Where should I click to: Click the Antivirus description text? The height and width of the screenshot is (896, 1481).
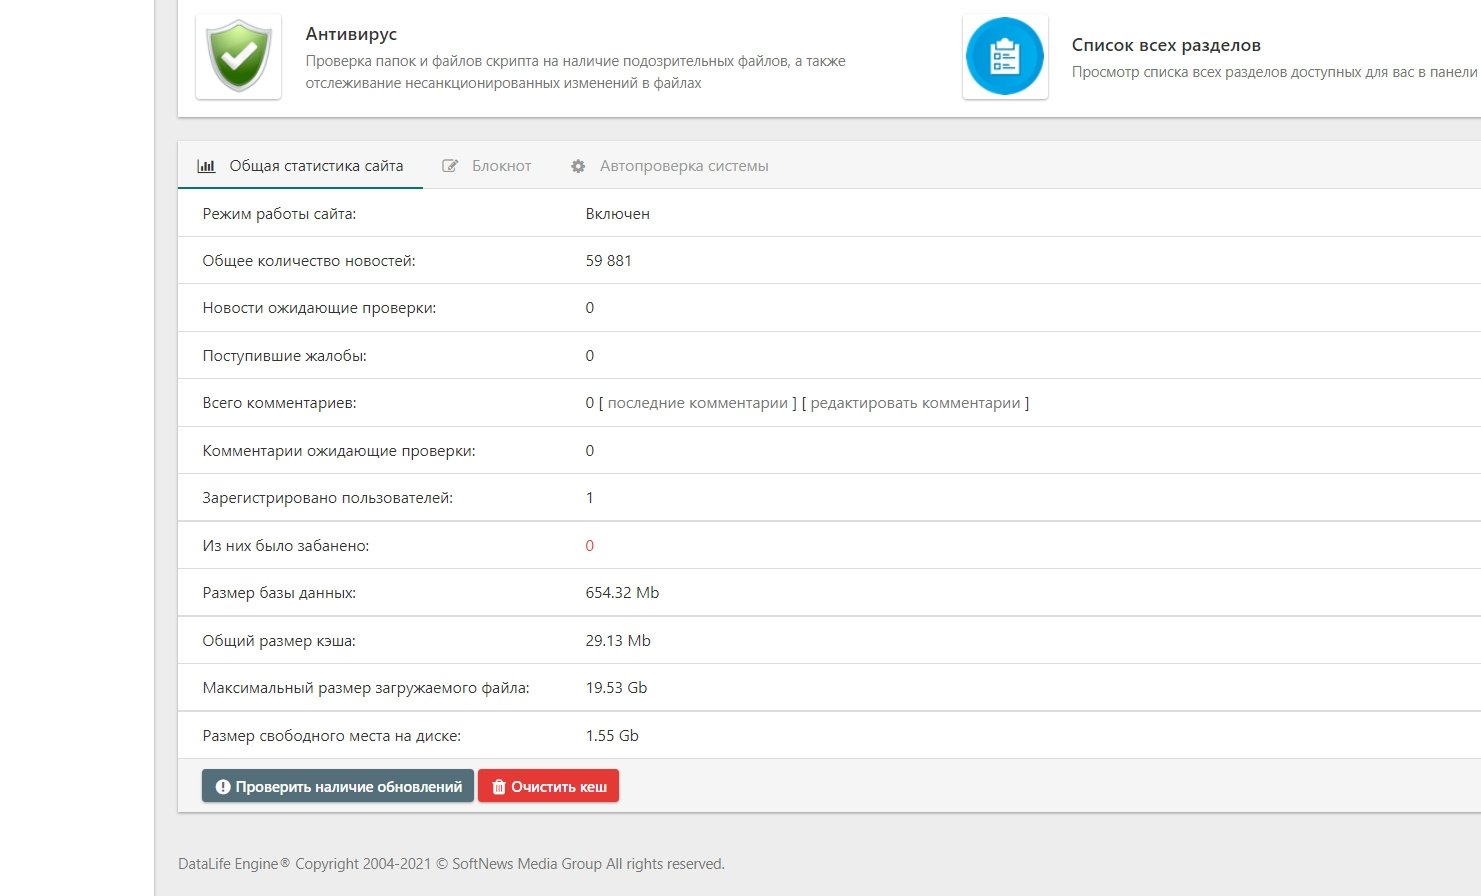[575, 72]
